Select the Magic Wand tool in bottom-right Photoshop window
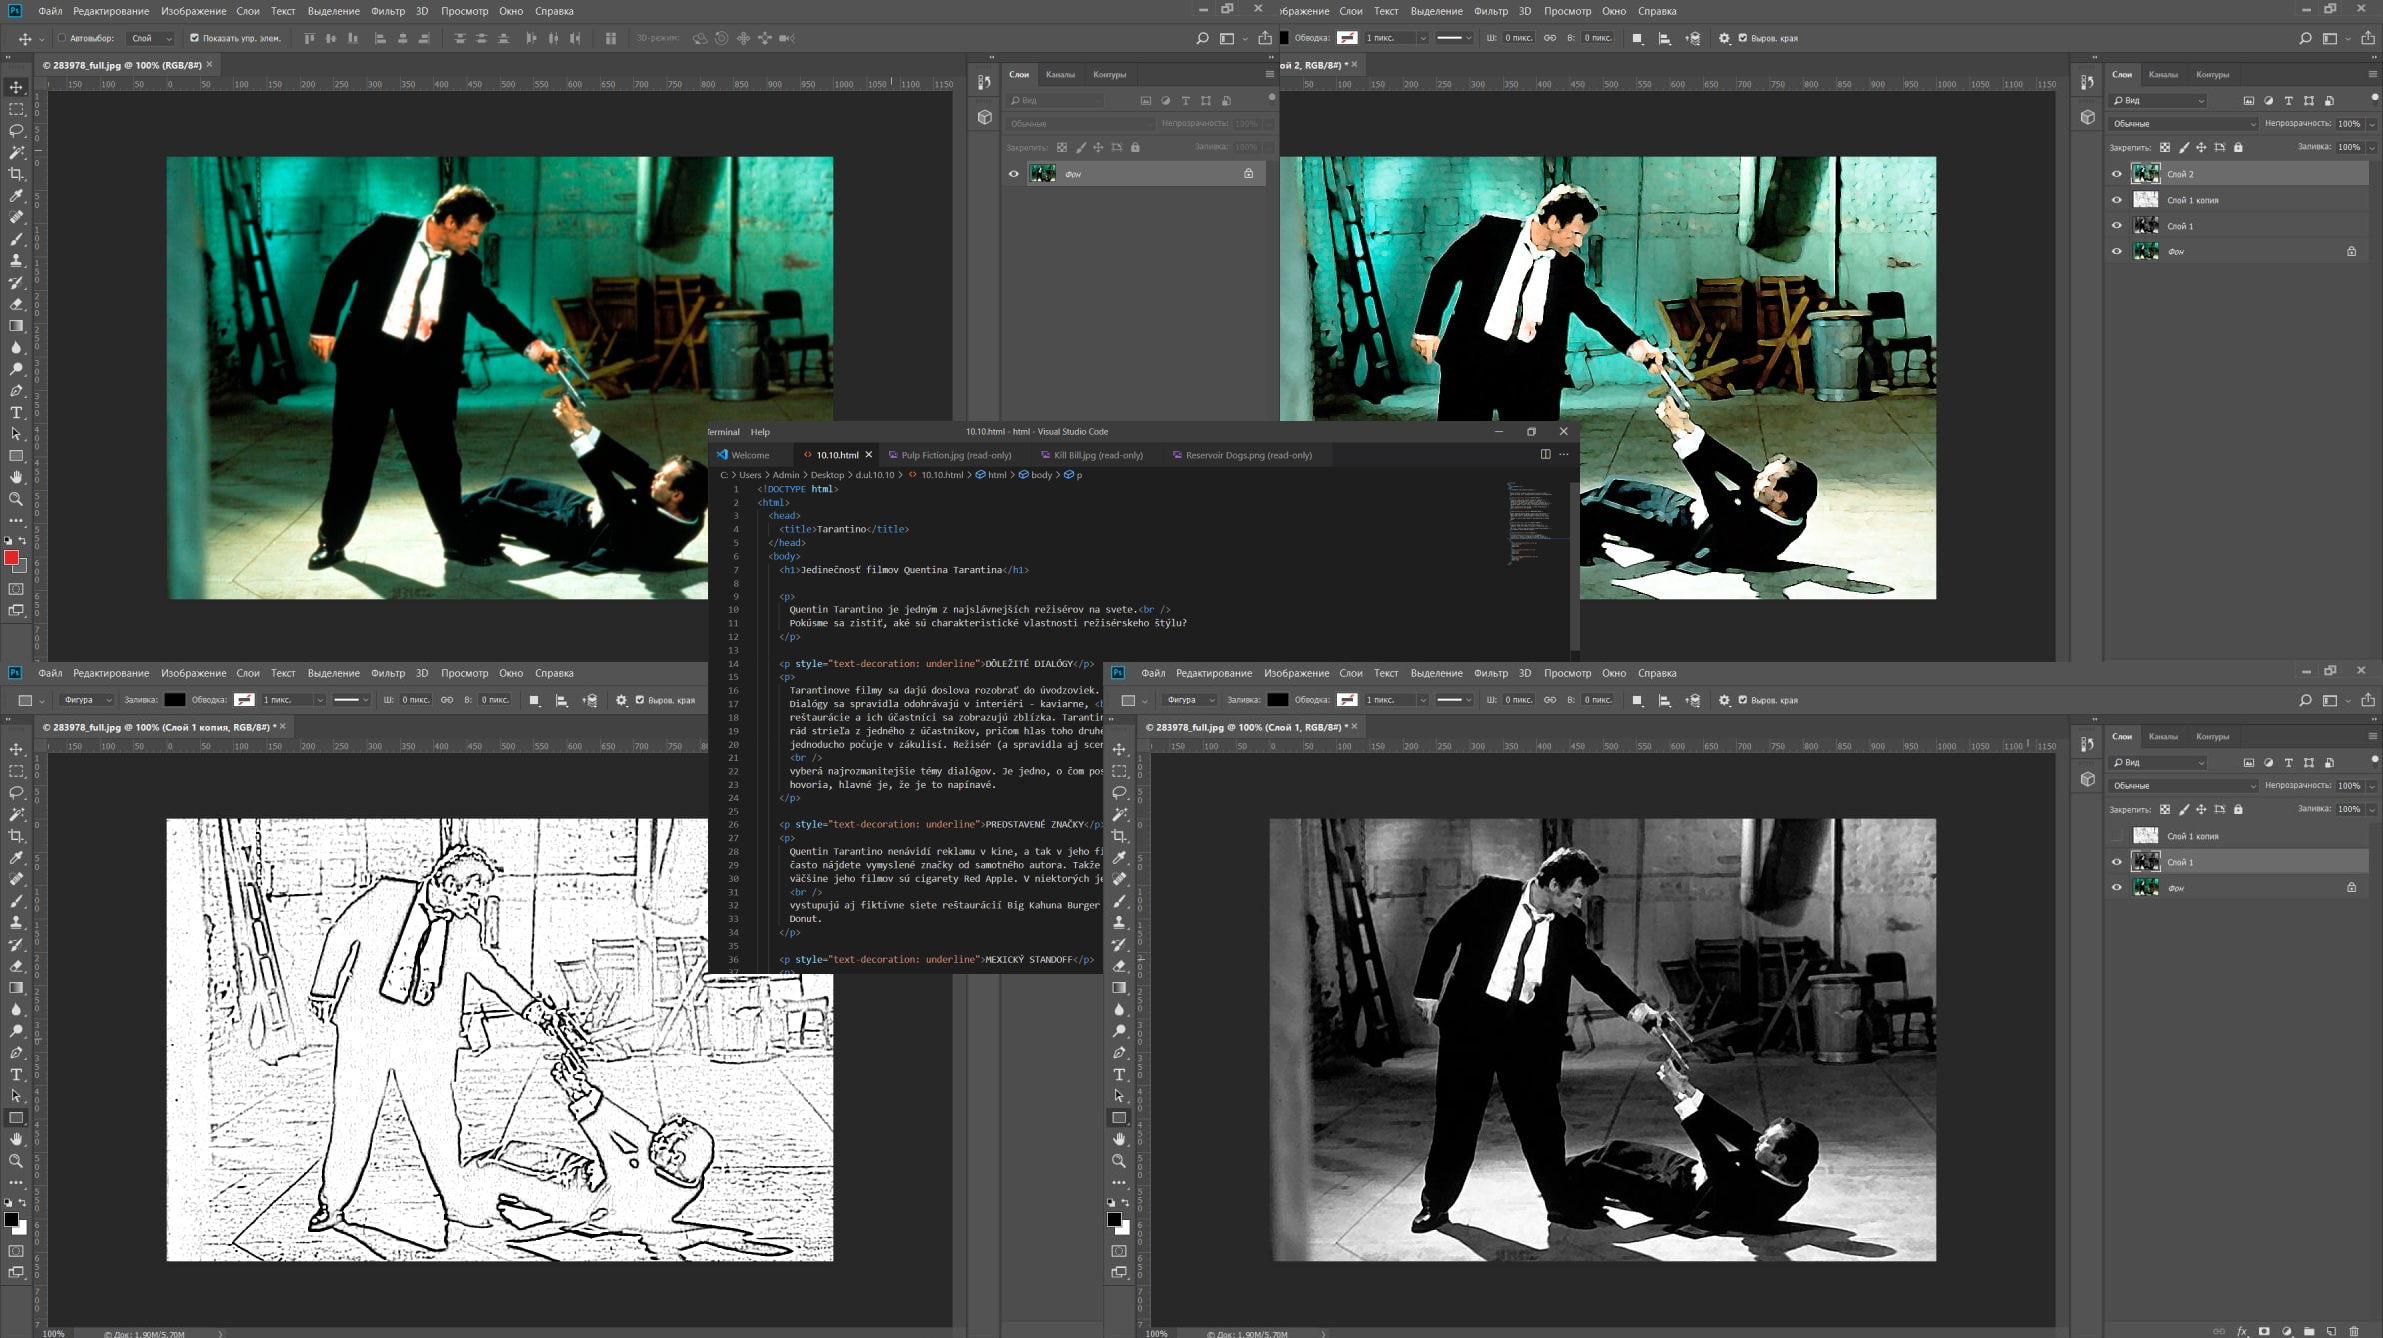The height and width of the screenshot is (1338, 2383). click(x=1119, y=814)
